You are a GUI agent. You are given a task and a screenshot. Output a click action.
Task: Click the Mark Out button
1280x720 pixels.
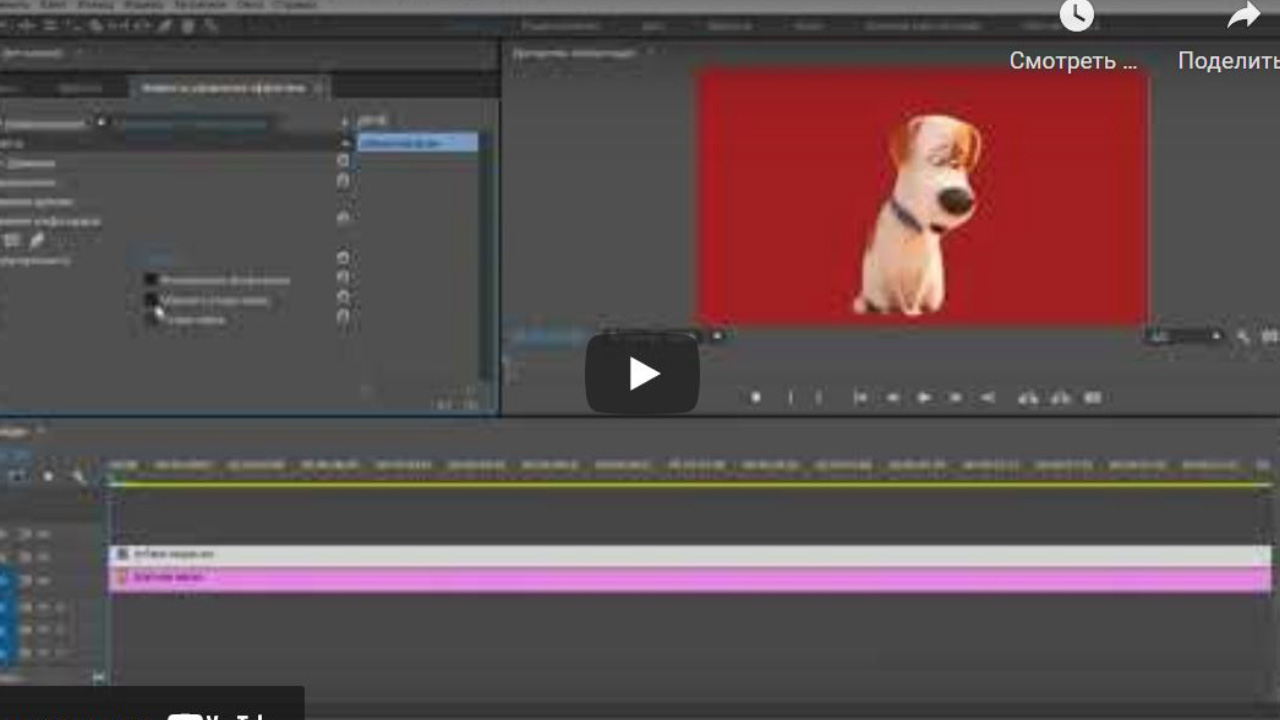819,398
